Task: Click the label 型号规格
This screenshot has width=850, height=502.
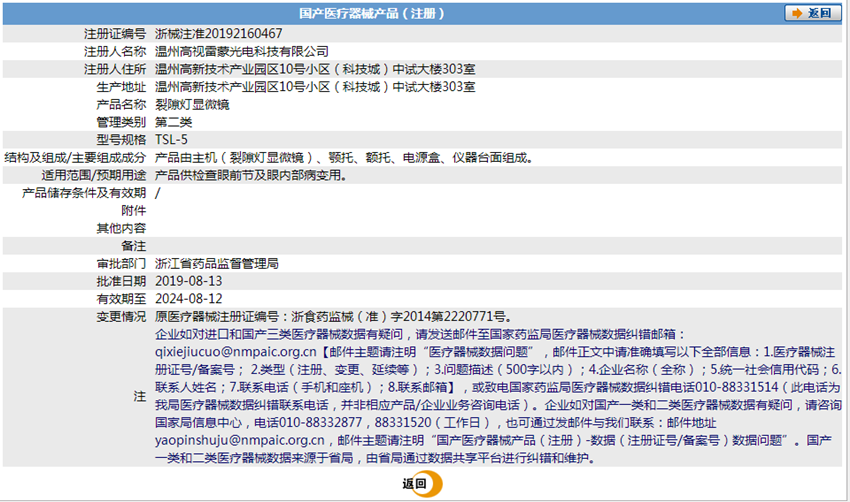Action: pos(121,140)
